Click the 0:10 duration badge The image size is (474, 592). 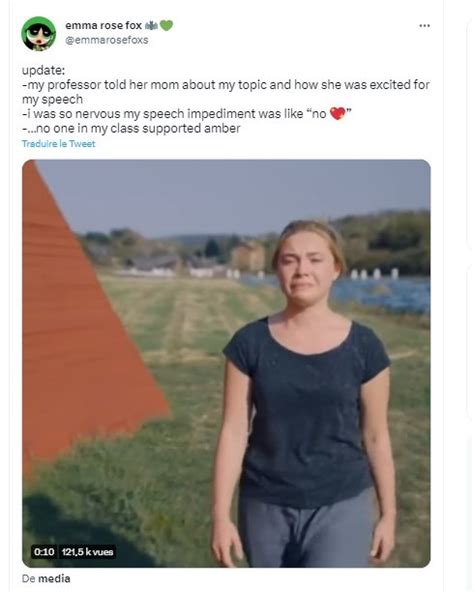pos(44,552)
